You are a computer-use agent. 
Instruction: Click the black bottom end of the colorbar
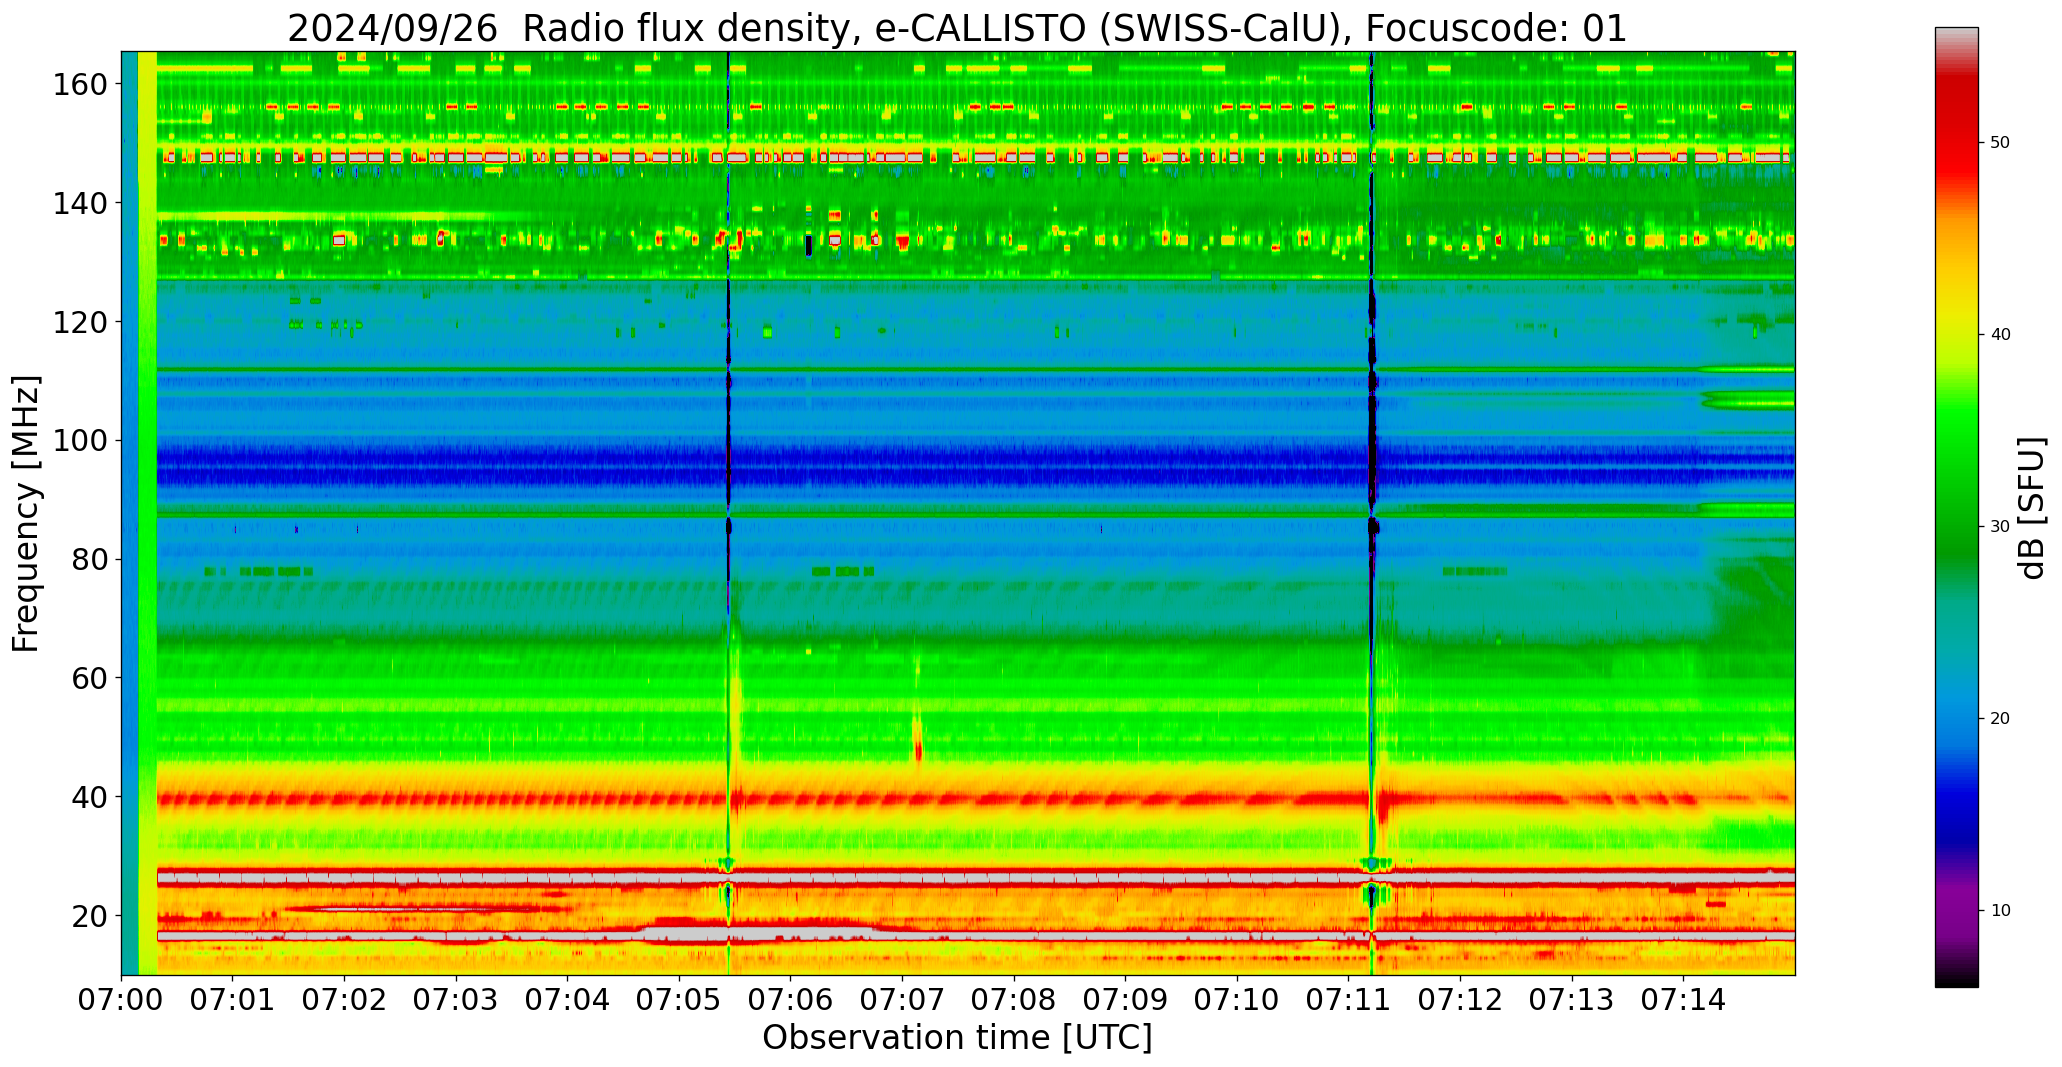[1956, 978]
